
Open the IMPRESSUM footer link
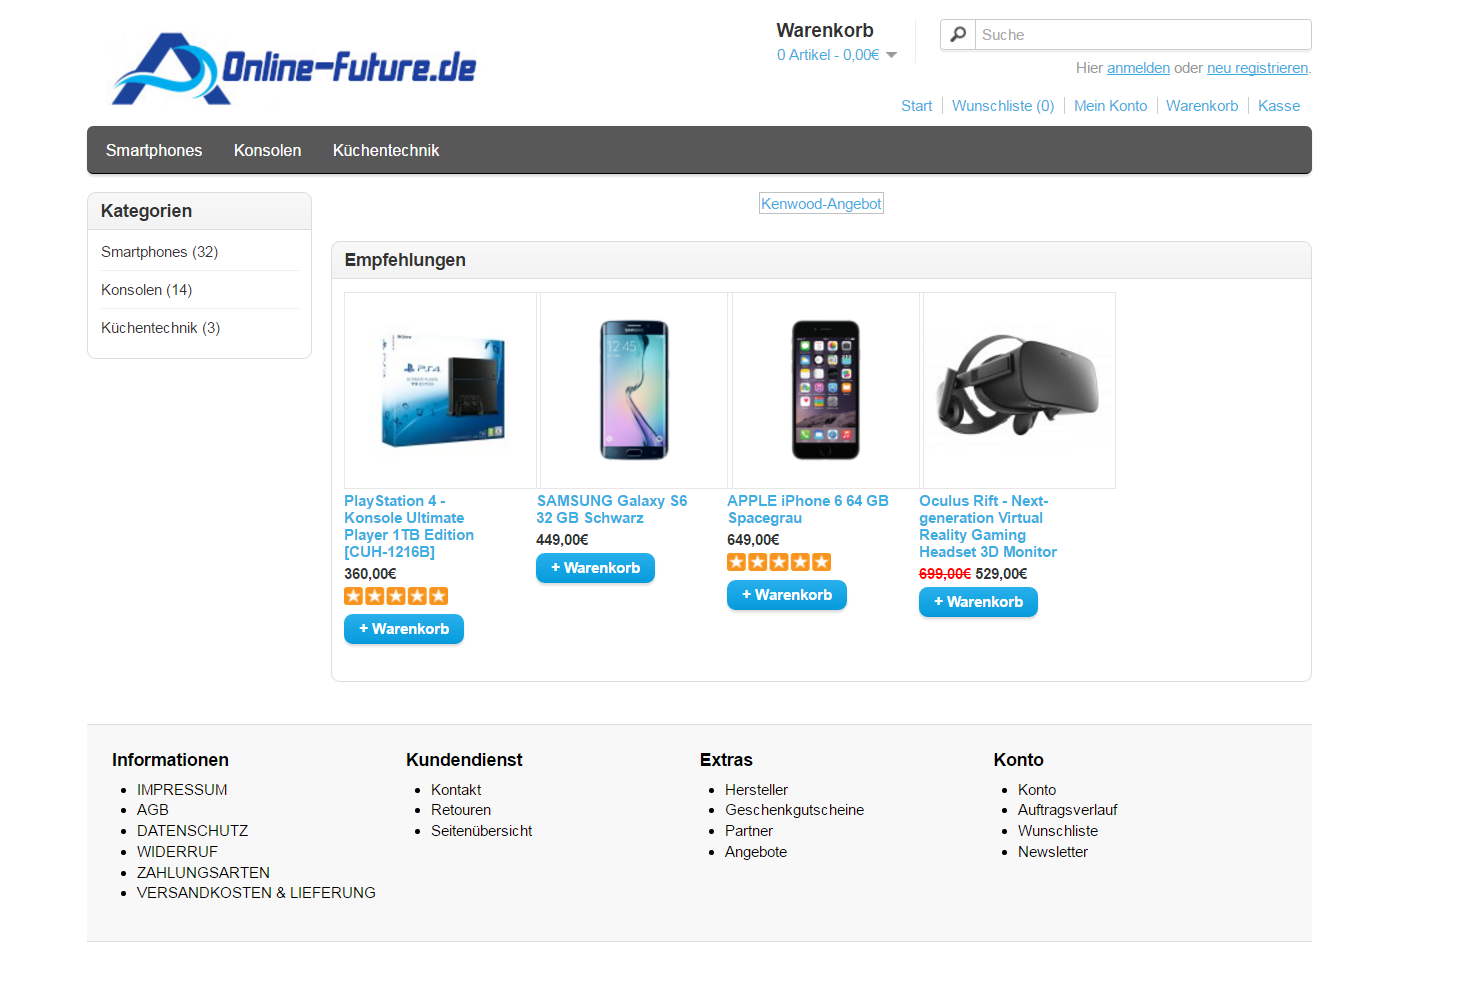(x=182, y=790)
